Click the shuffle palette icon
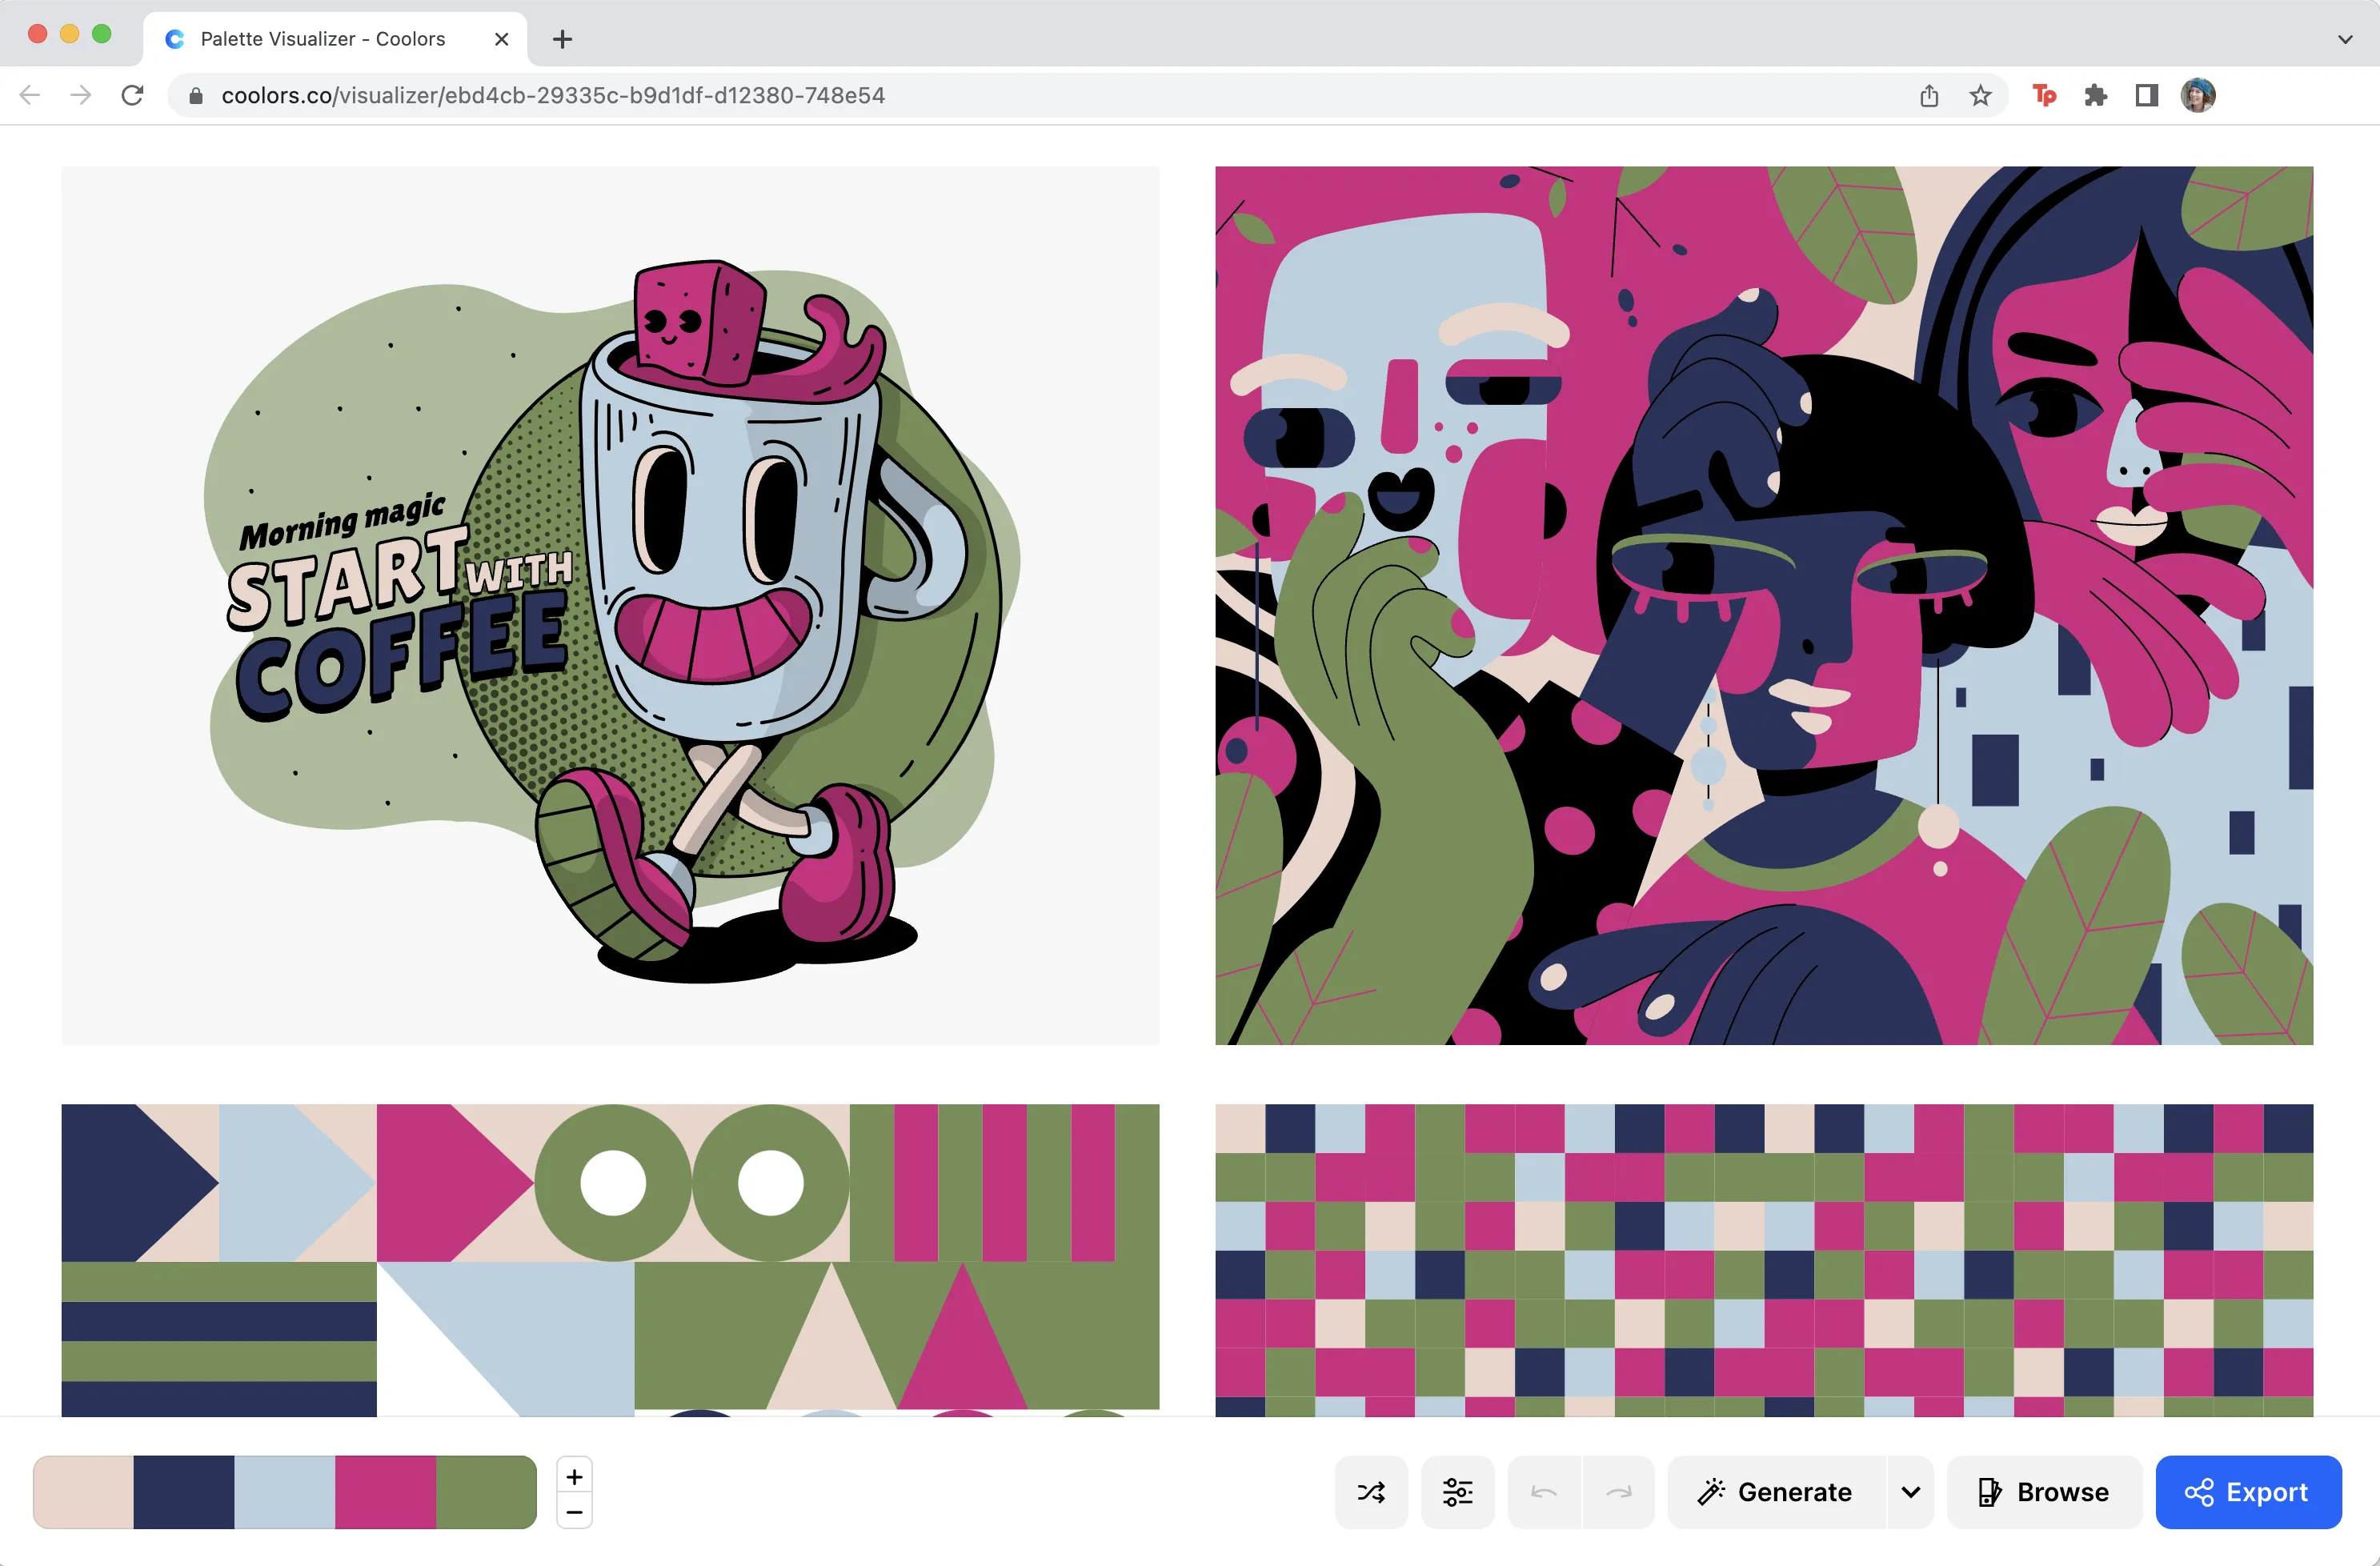The height and width of the screenshot is (1566, 2380). point(1370,1492)
